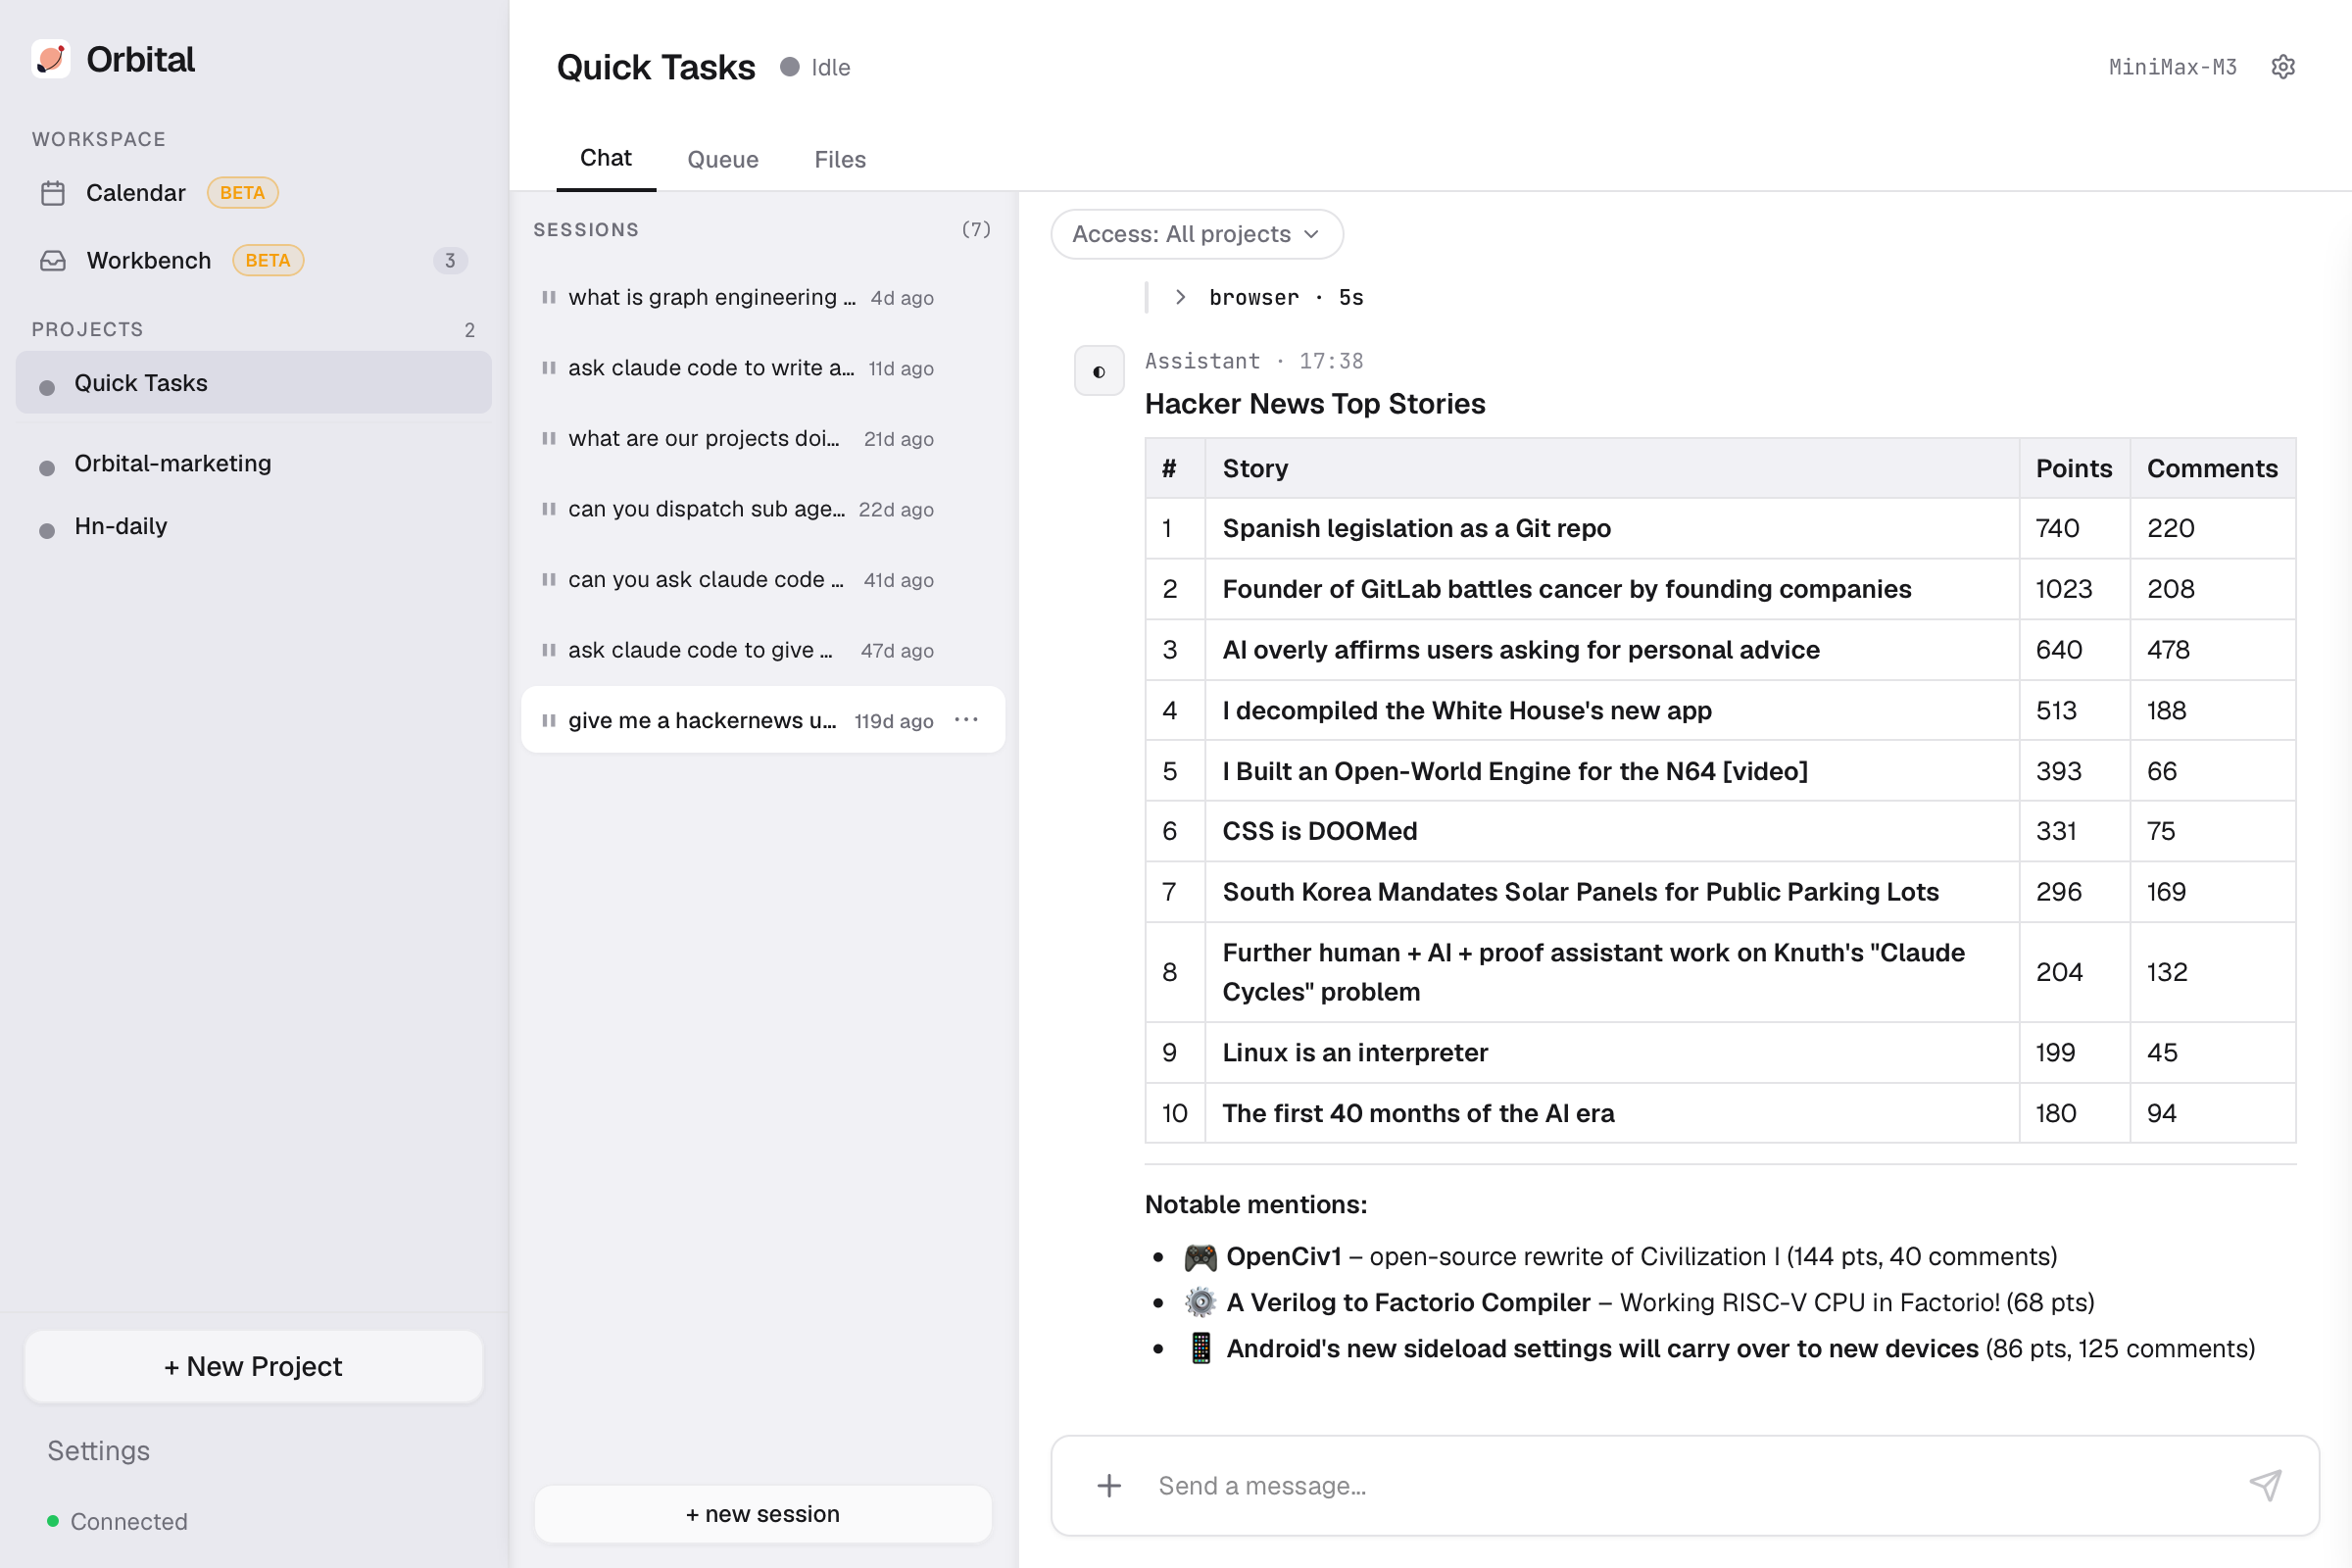Click the Calendar BETA badge

point(243,193)
